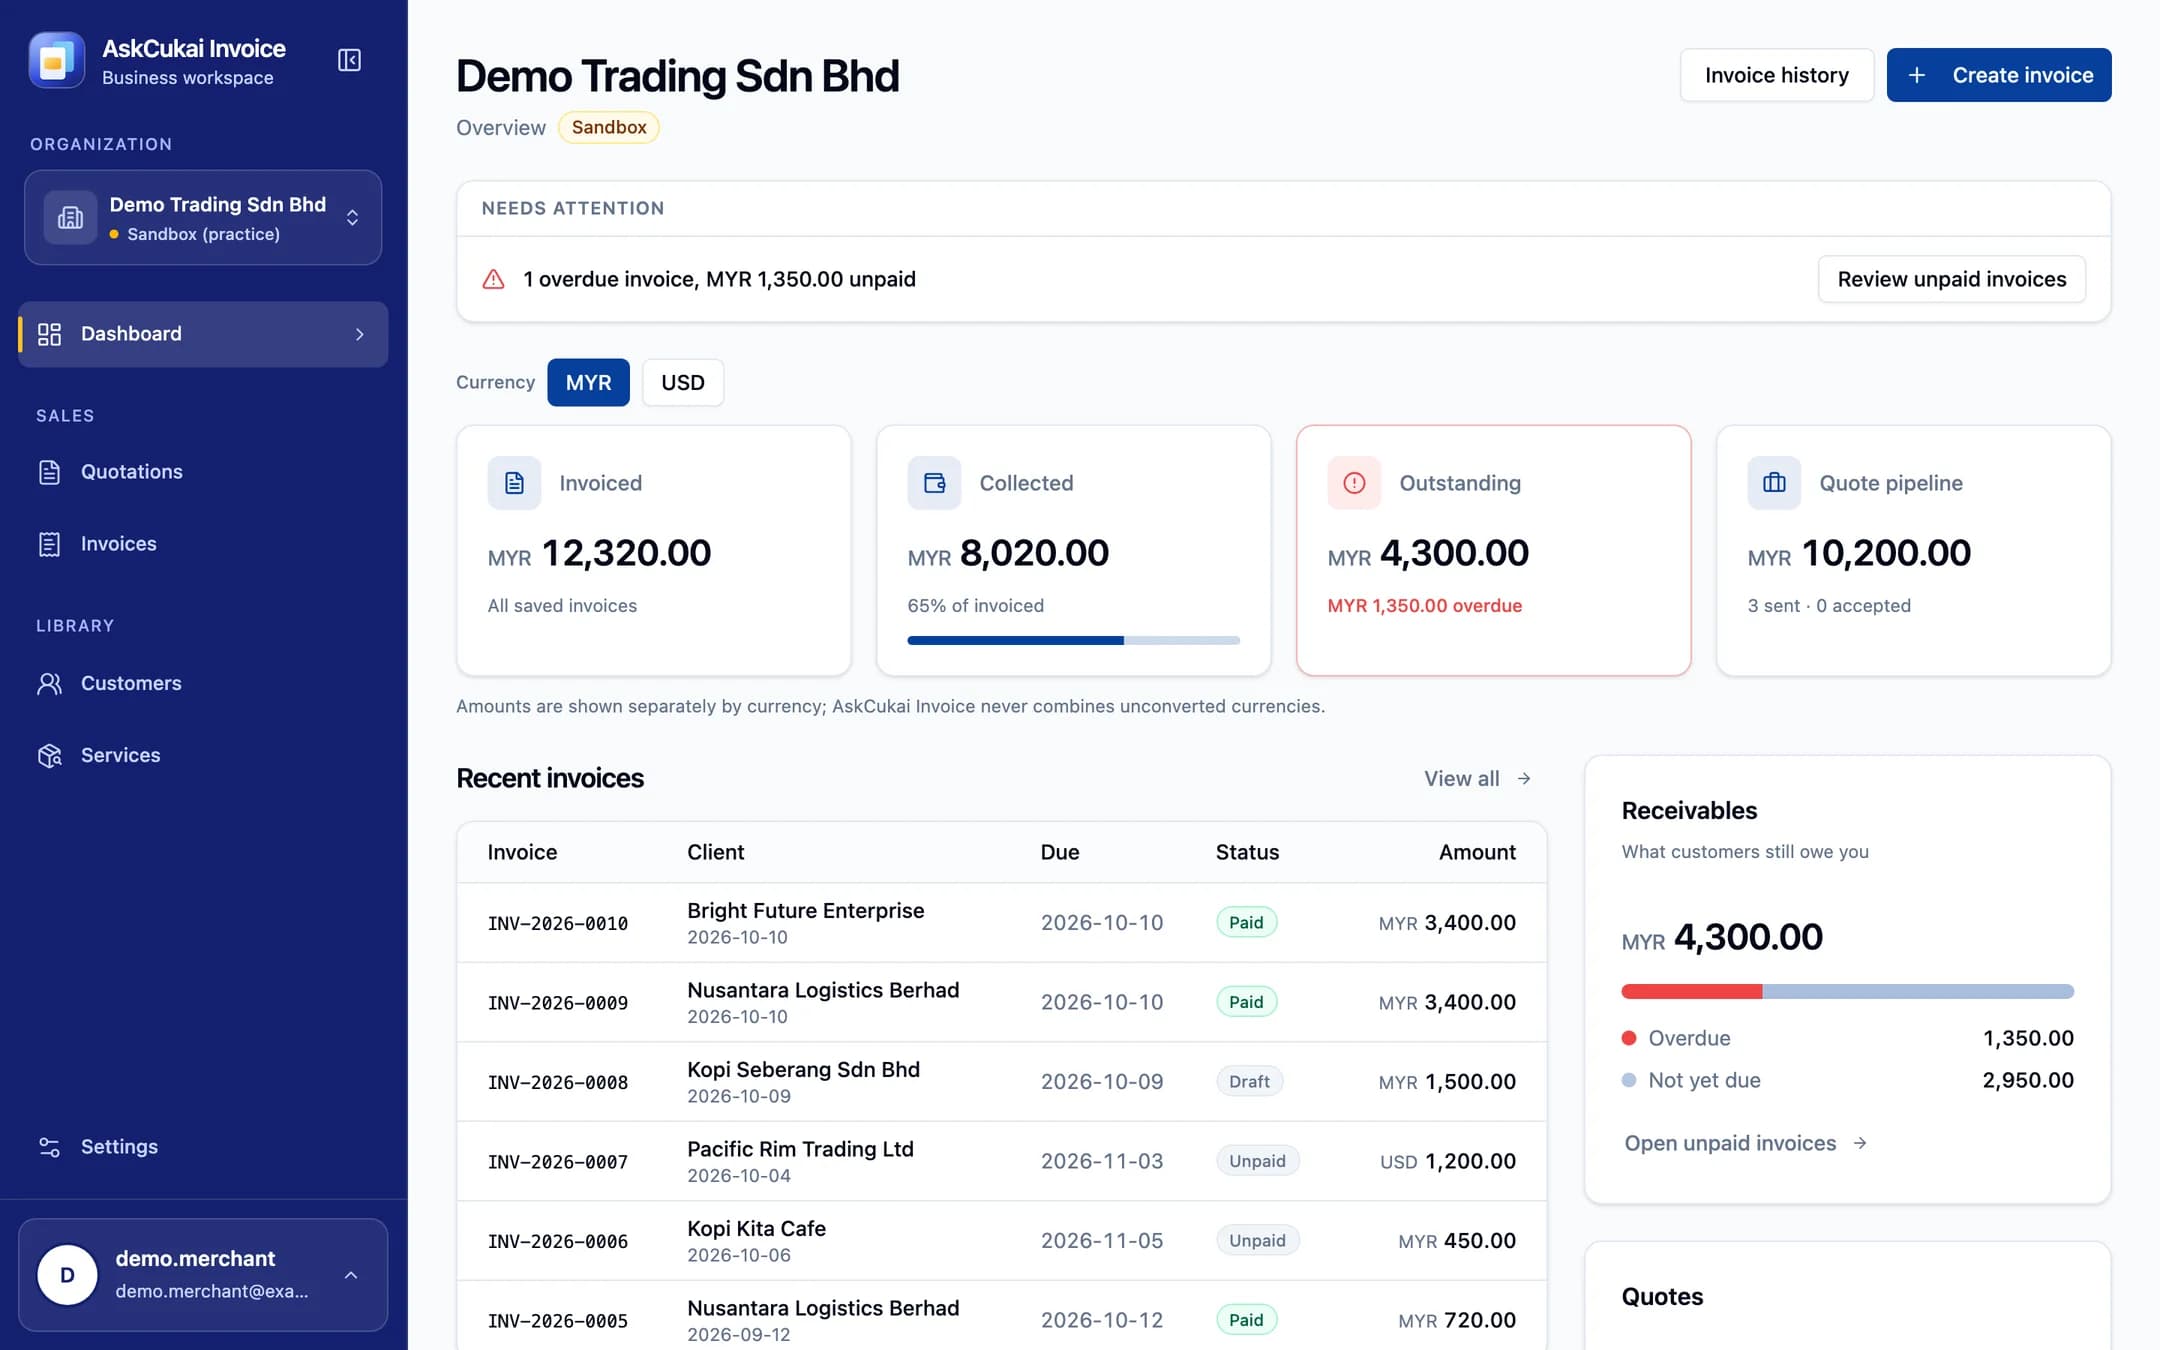Click Review unpaid invoices
Viewport: 2160px width, 1350px height.
pos(1951,279)
